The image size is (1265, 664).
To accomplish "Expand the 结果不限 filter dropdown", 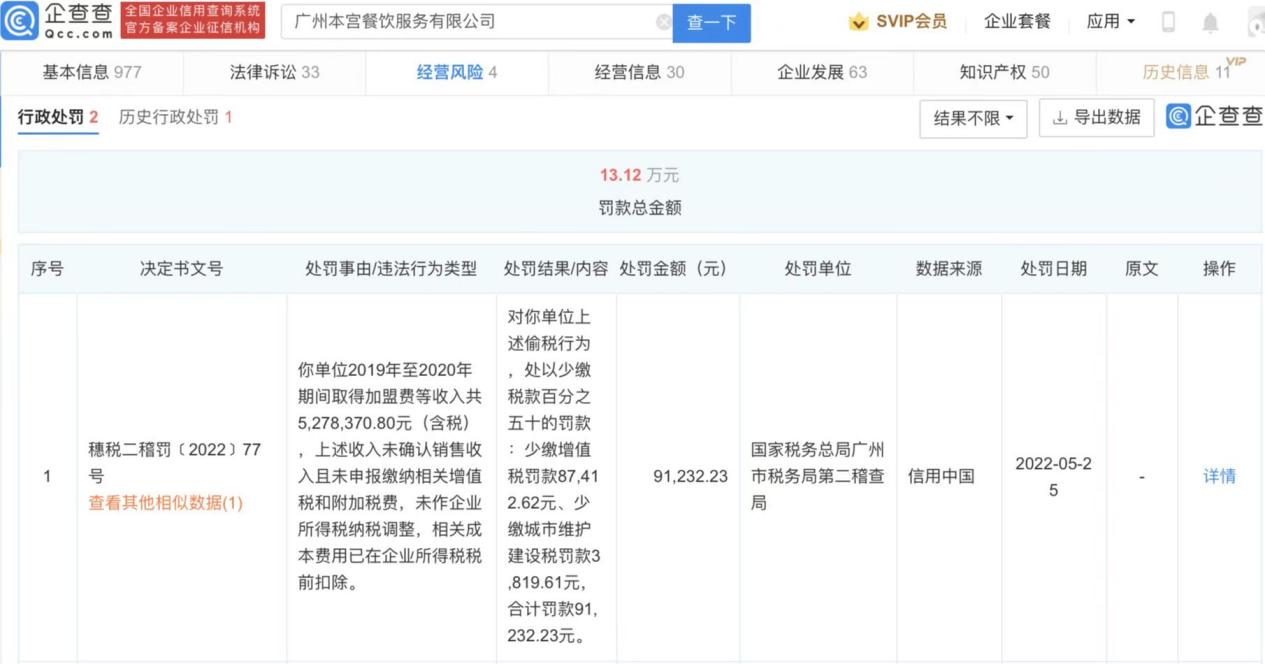I will [973, 118].
